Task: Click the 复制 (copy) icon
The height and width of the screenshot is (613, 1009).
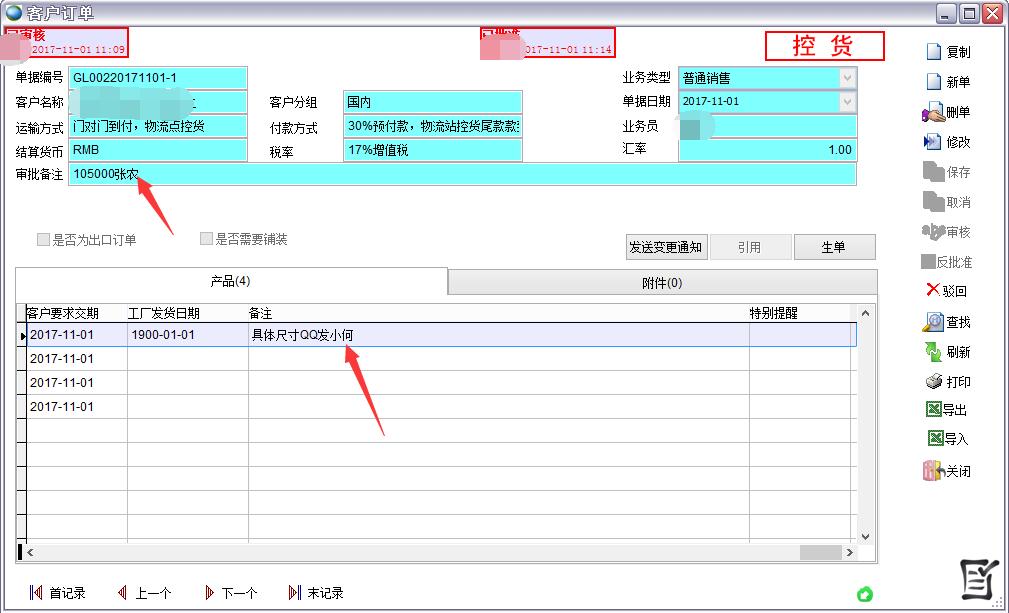Action: [933, 52]
